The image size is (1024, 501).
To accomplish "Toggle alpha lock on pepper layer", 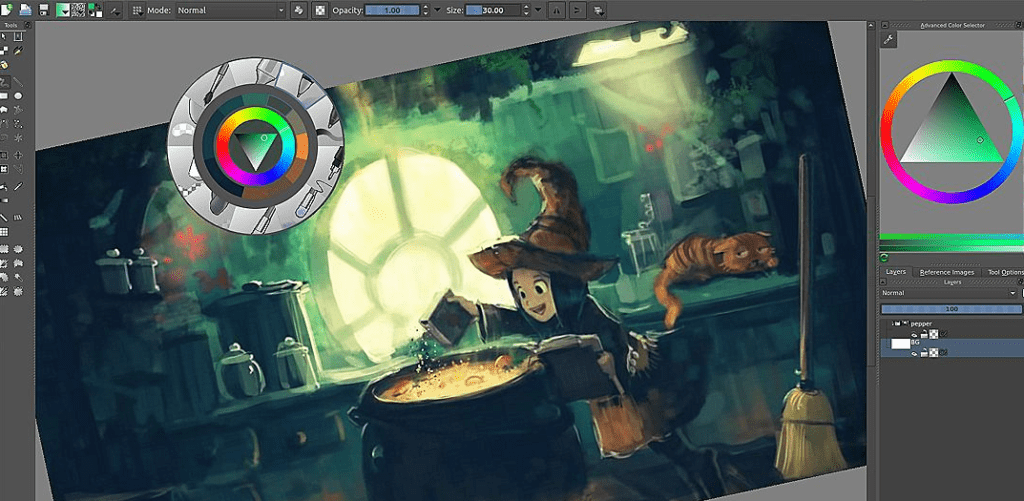I will pos(934,334).
